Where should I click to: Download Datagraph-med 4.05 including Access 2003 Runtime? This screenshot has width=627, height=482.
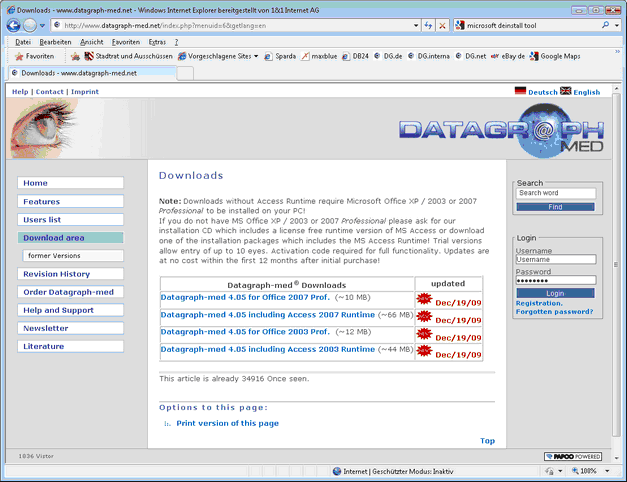268,349
